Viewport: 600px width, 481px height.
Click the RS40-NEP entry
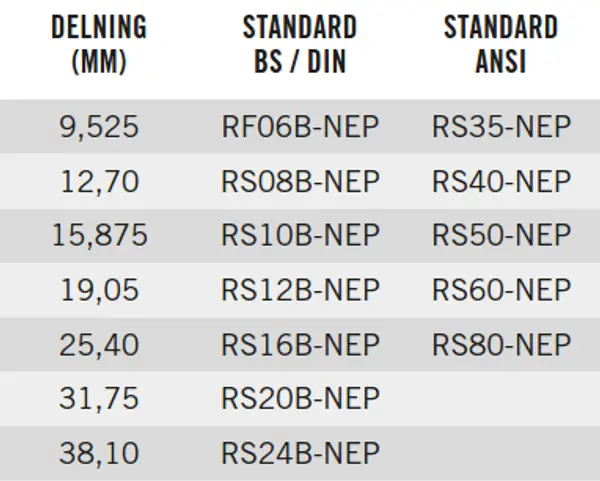point(501,181)
